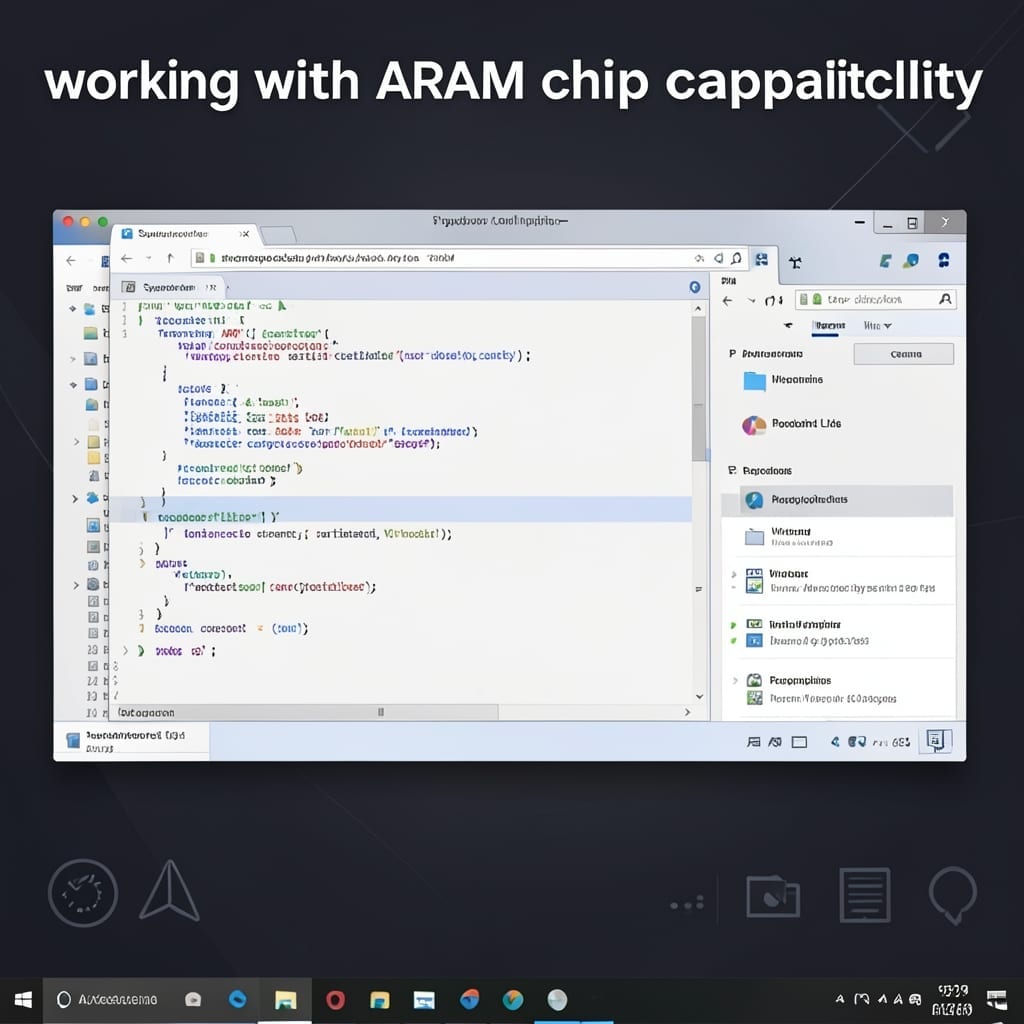Image resolution: width=1024 pixels, height=1024 pixels.
Task: Open the small dropdown chevron after the right panel back arrow
Action: (751, 300)
